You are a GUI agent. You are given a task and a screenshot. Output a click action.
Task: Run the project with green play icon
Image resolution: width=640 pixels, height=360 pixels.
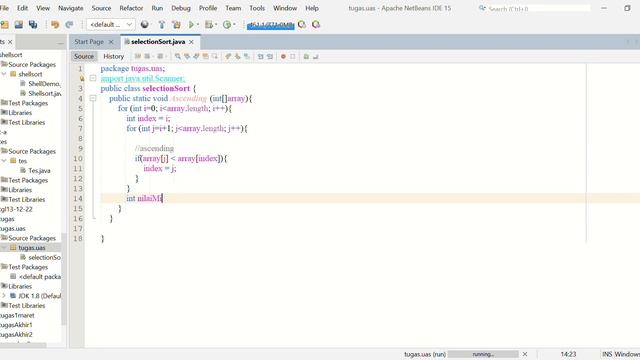(x=191, y=25)
